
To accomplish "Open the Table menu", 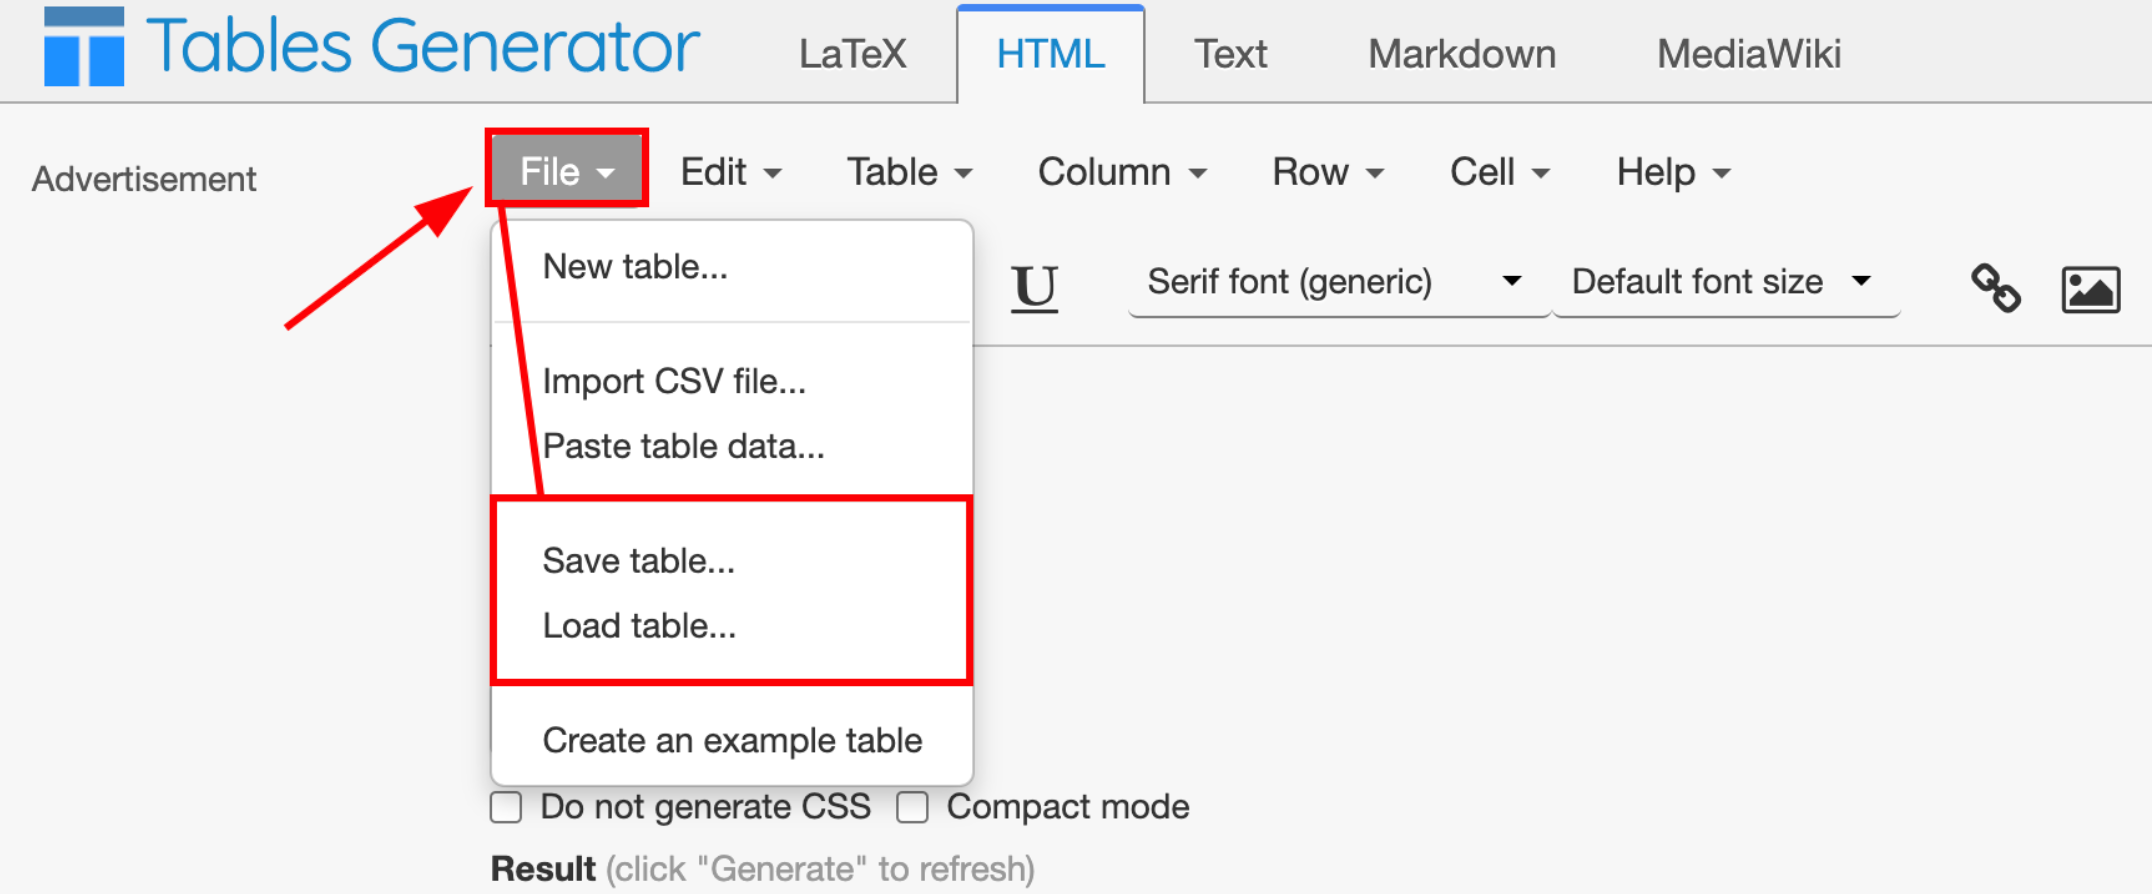I will tap(909, 172).
